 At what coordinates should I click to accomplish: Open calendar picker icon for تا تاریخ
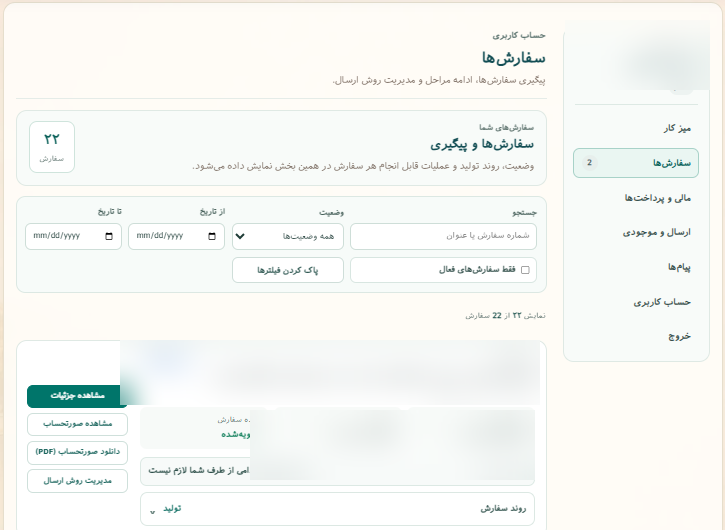[x=109, y=236]
